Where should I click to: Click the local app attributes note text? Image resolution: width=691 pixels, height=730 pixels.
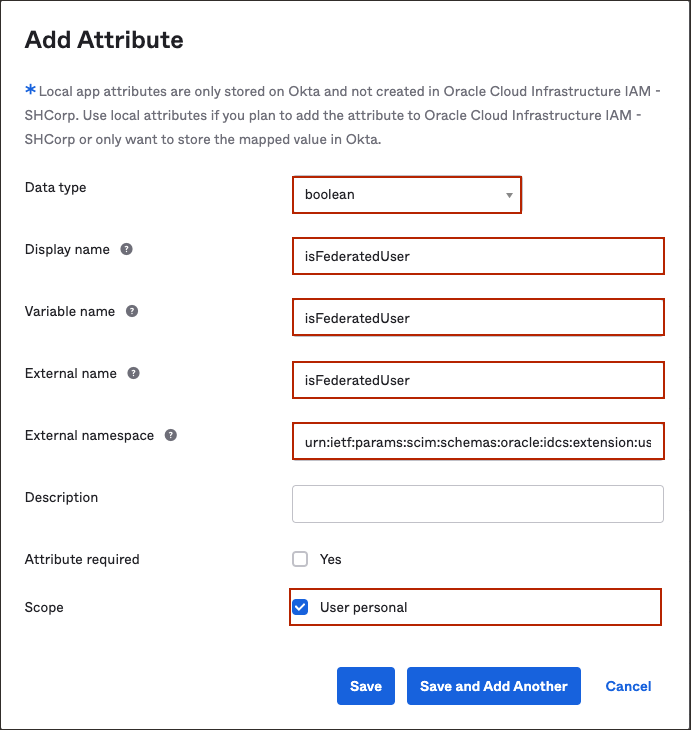pyautogui.click(x=330, y=115)
